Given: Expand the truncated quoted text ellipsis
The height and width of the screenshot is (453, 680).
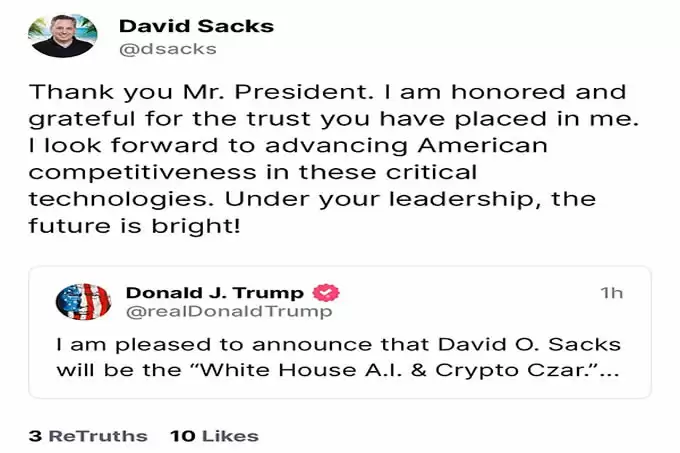Looking at the screenshot, I should [610, 371].
